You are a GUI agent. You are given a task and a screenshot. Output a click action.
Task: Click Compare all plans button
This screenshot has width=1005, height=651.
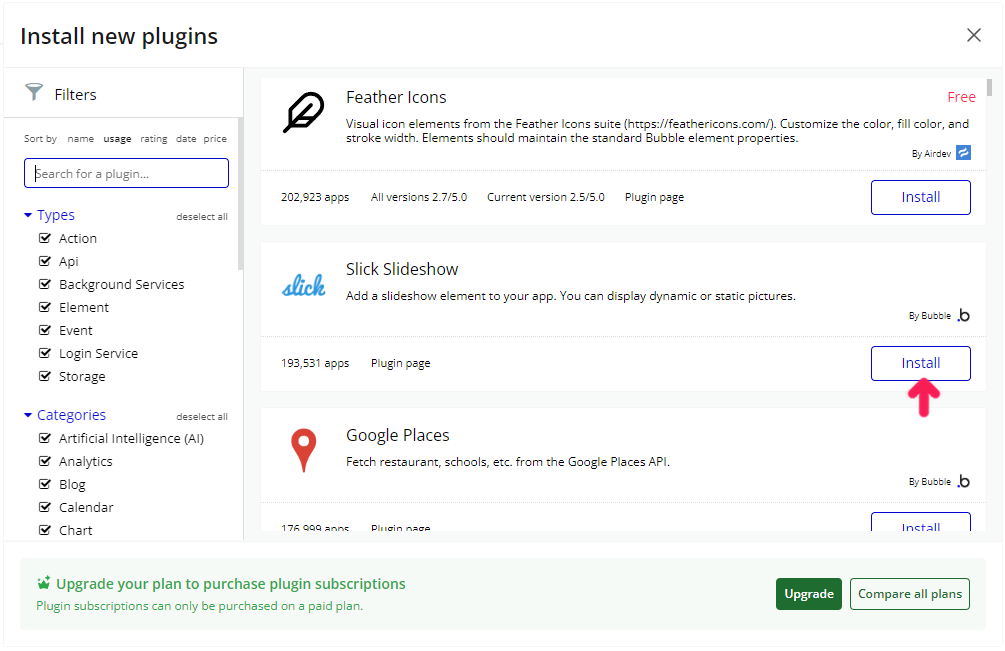click(909, 594)
